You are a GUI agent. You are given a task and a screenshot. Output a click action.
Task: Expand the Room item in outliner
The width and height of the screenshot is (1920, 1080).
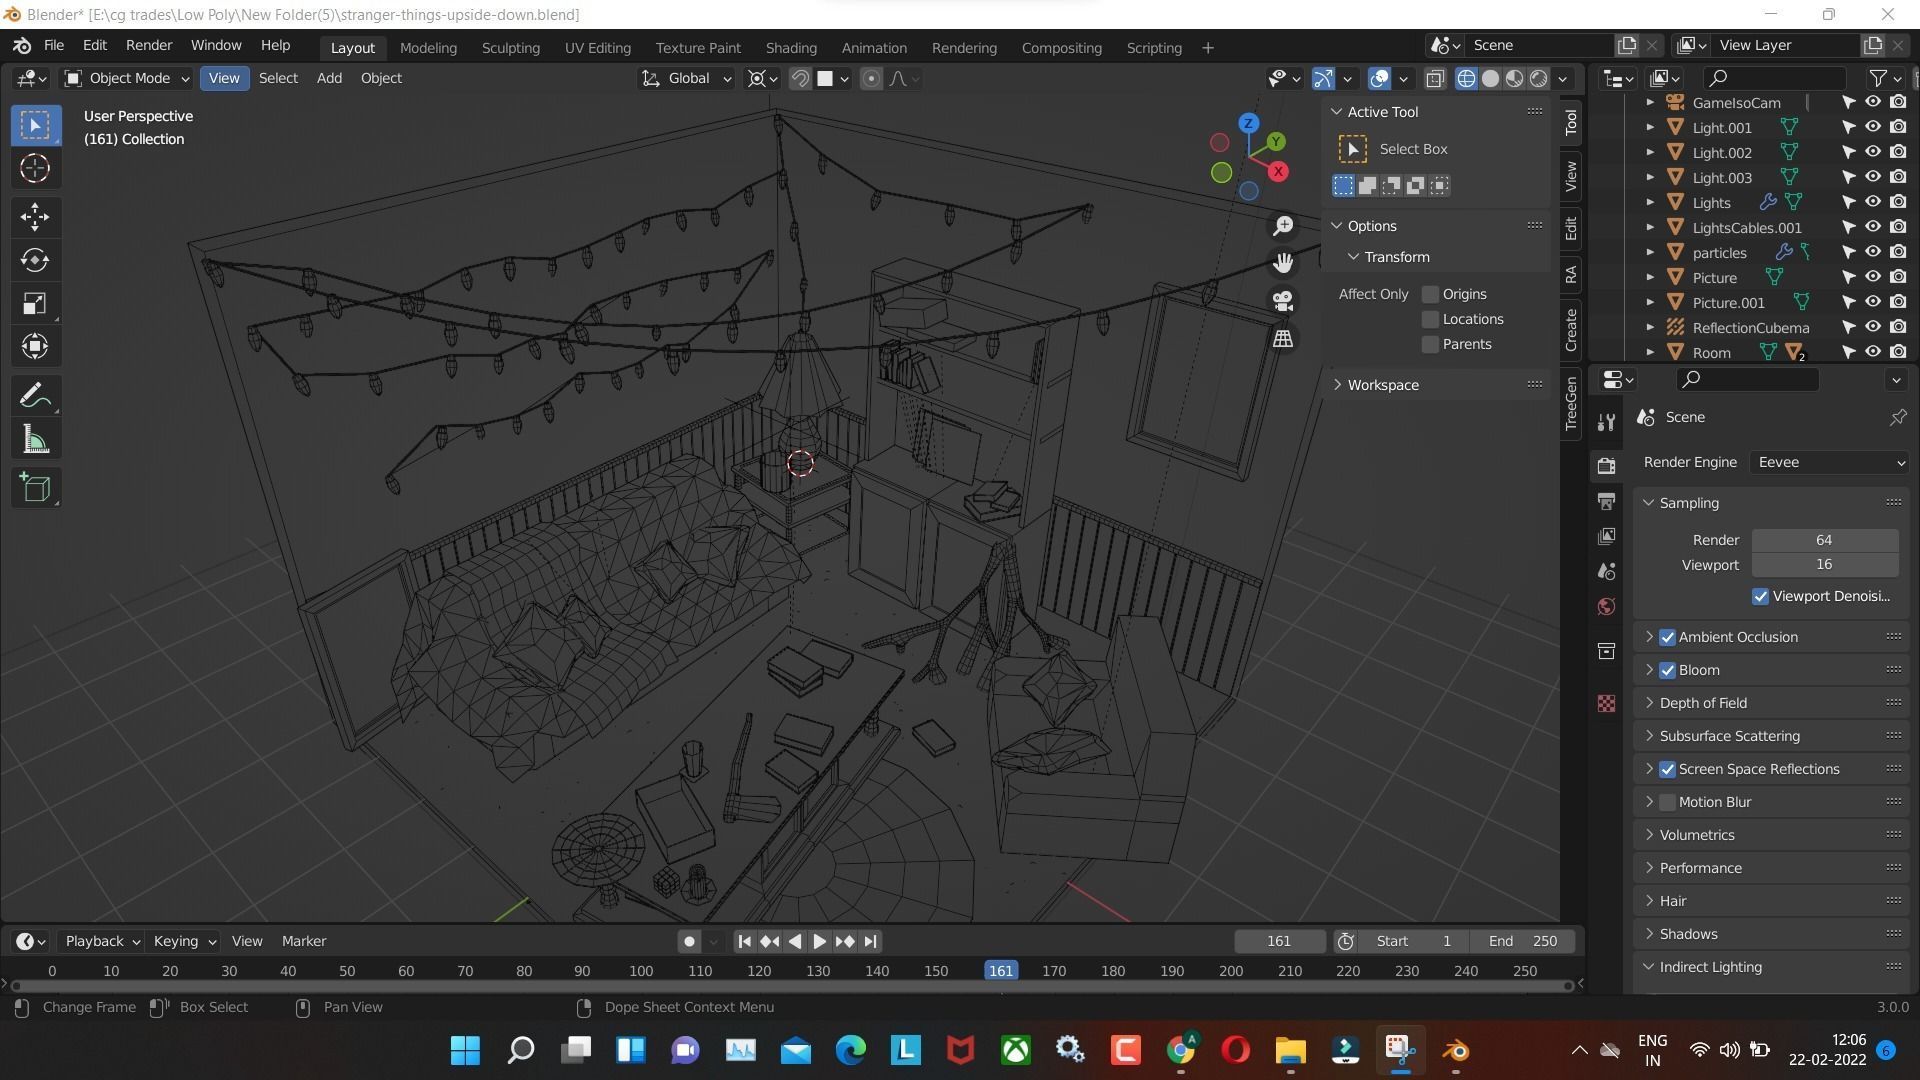(x=1650, y=352)
